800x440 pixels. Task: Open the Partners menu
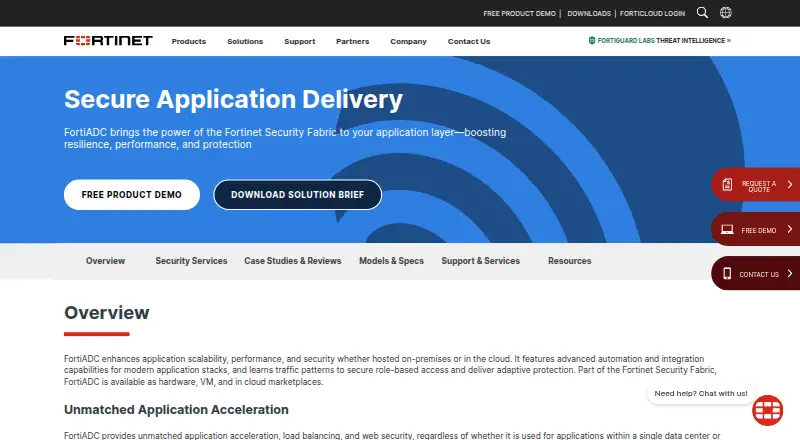(x=353, y=41)
